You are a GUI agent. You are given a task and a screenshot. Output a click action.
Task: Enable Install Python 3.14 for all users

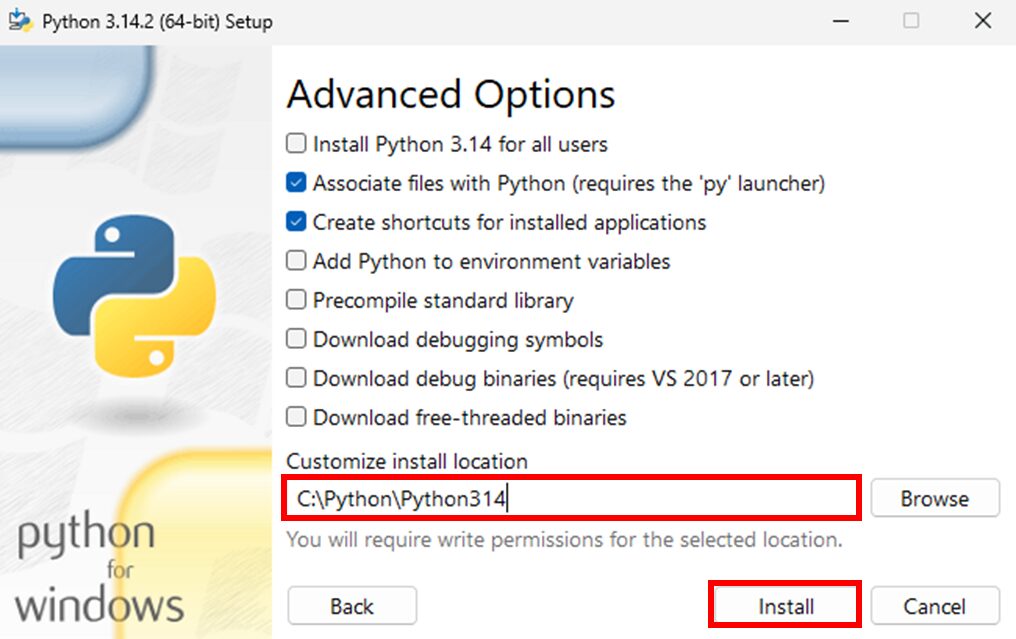pyautogui.click(x=296, y=144)
